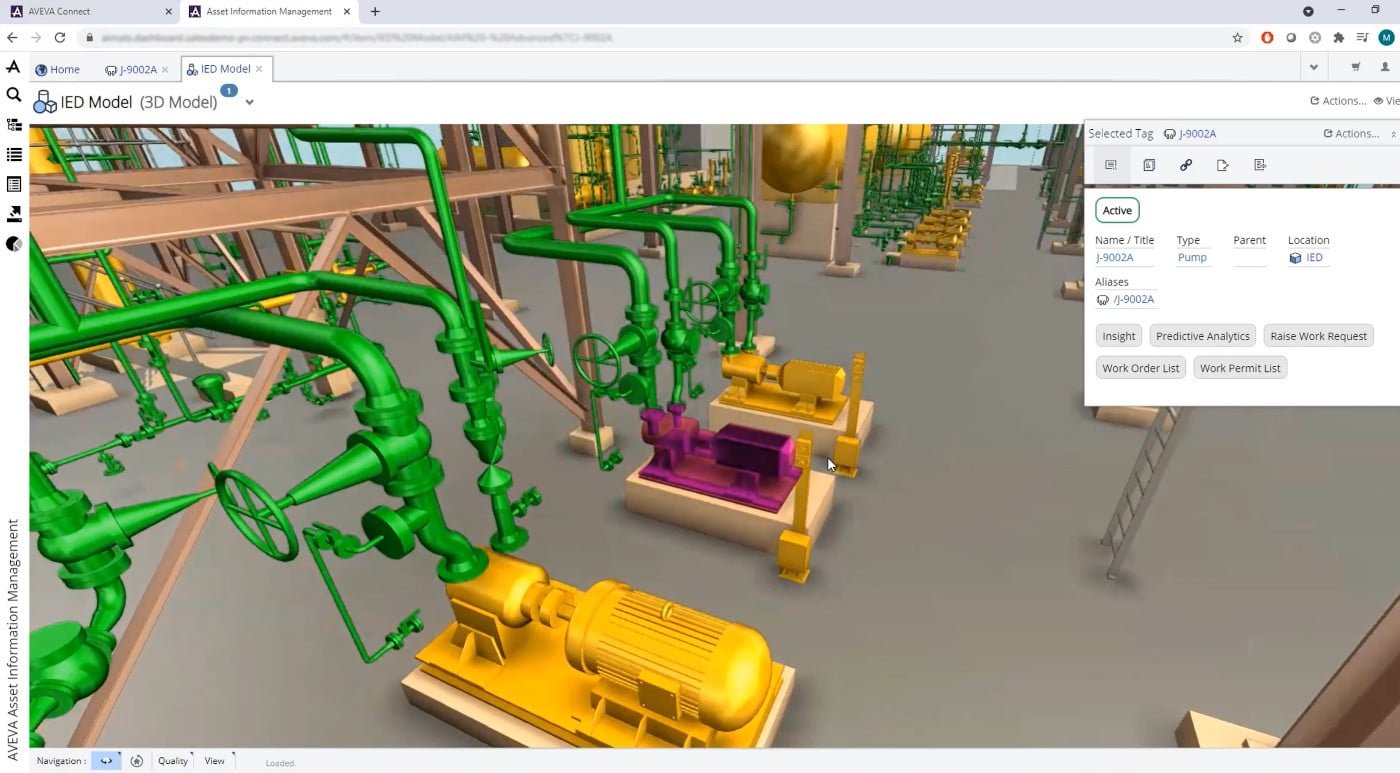Open the Quality dropdown menu
Image resolution: width=1400 pixels, height=773 pixels.
click(x=173, y=761)
